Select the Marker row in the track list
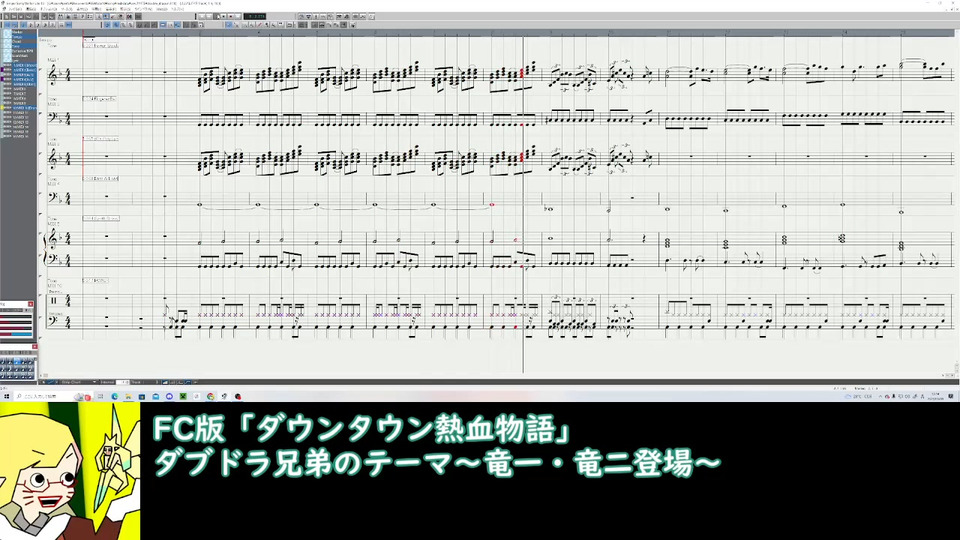The height and width of the screenshot is (540, 960). click(18, 32)
